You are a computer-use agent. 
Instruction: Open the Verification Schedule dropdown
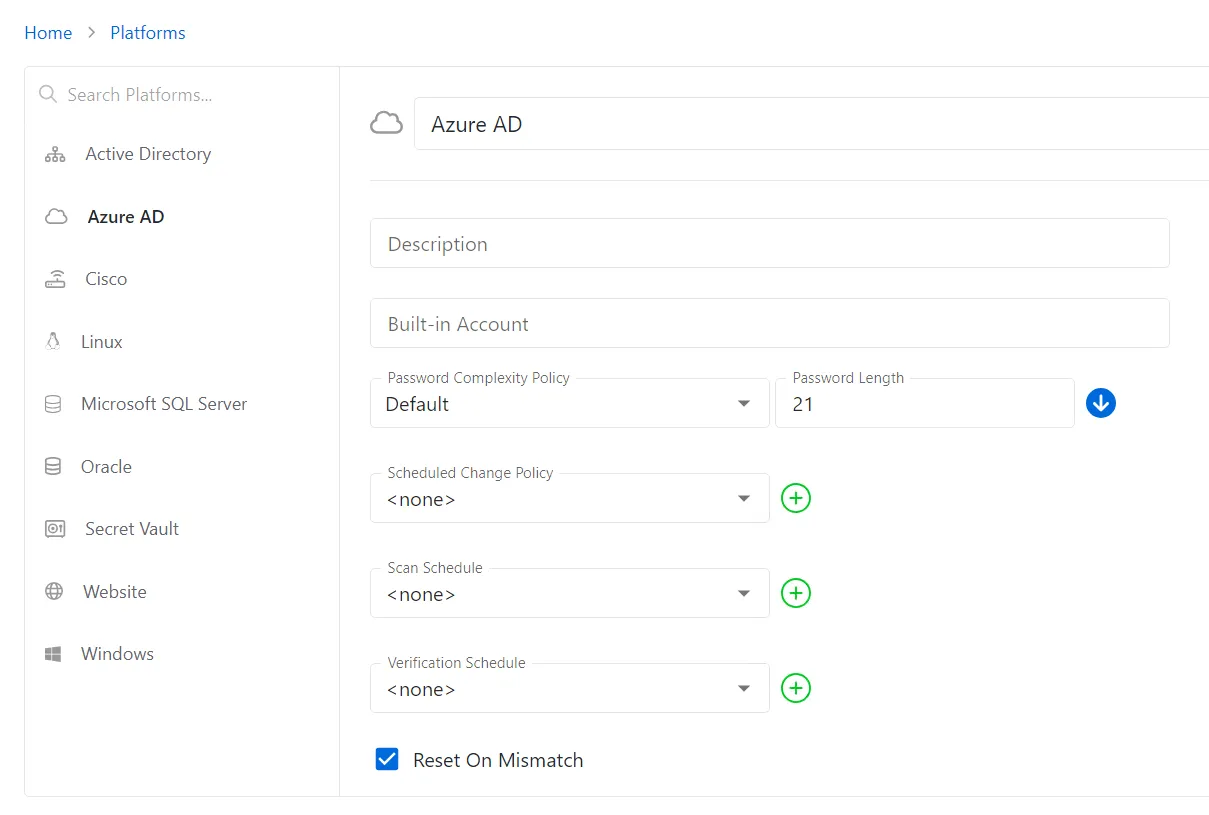[x=743, y=688]
